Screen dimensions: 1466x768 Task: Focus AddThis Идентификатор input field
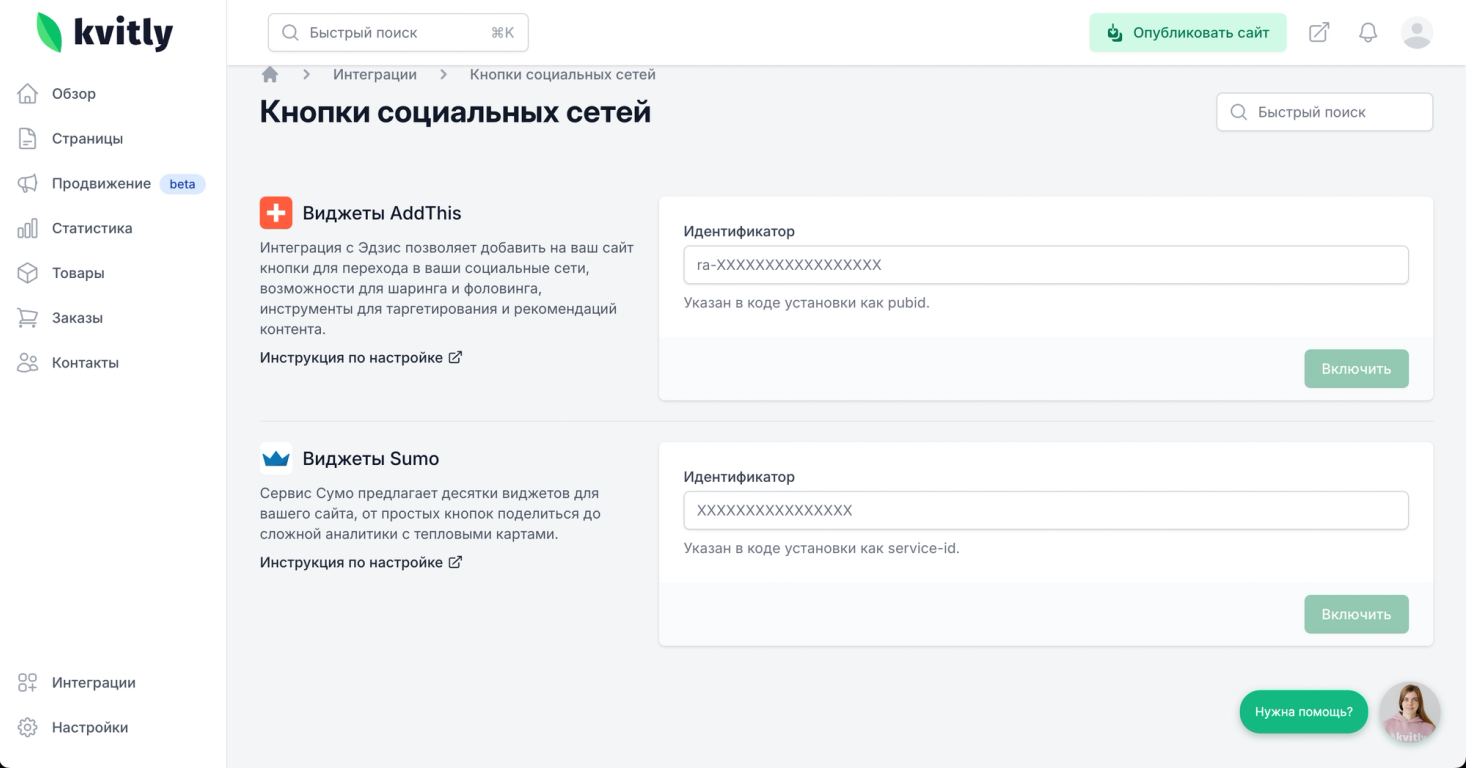[1046, 265]
